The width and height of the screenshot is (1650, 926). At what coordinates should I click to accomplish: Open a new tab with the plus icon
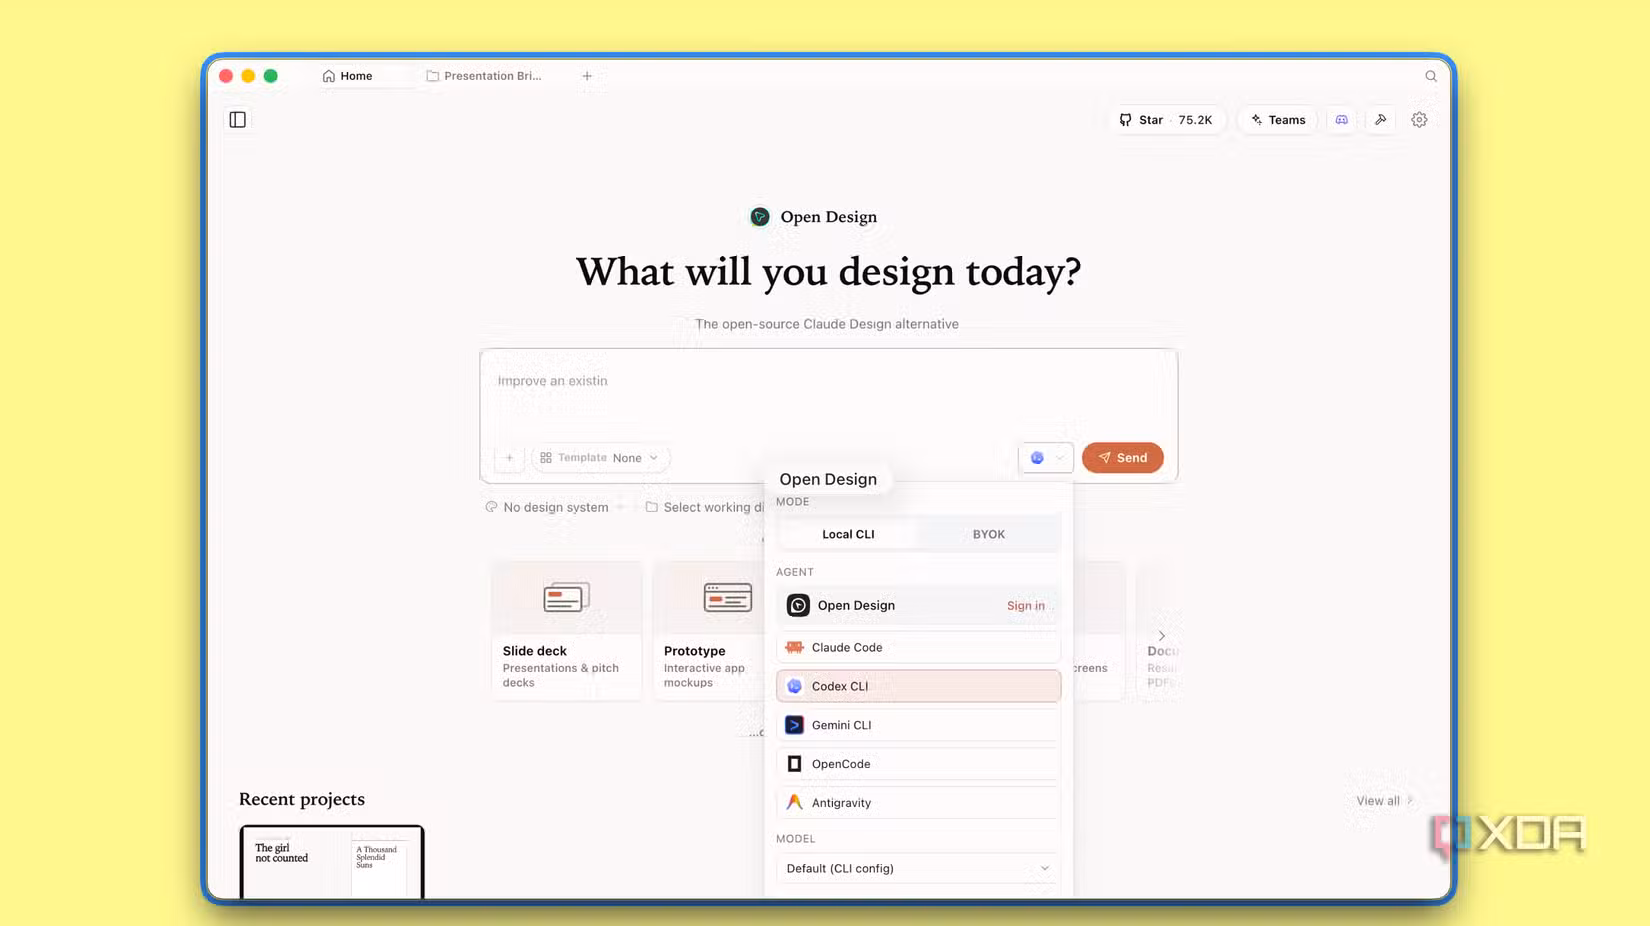pos(587,76)
